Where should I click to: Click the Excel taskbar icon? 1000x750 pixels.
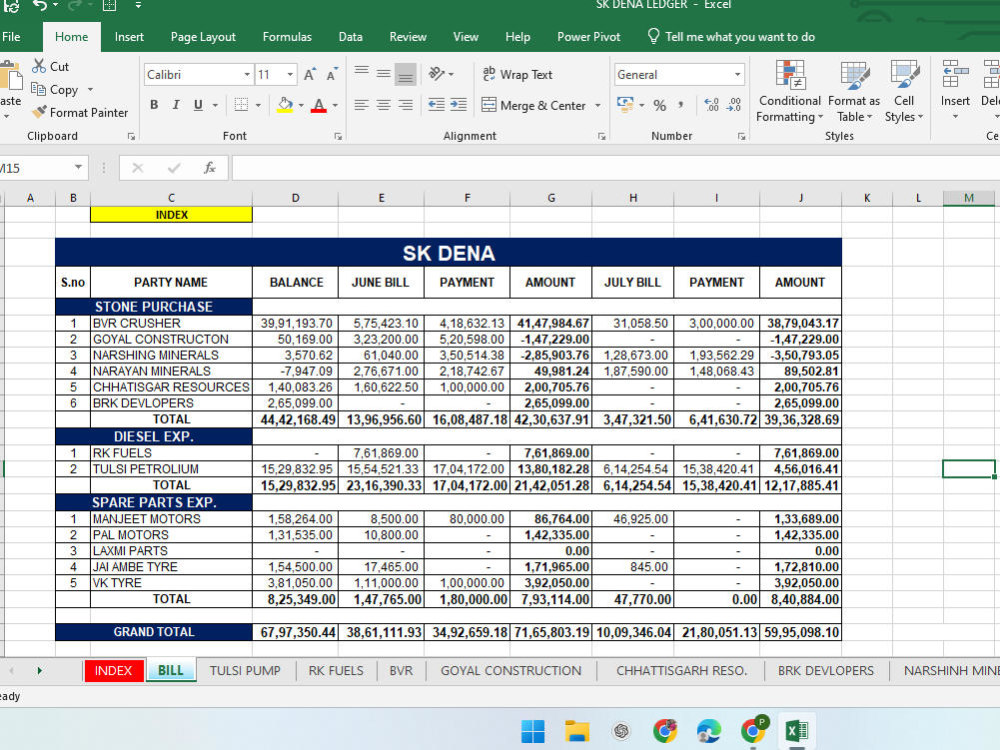coord(796,731)
